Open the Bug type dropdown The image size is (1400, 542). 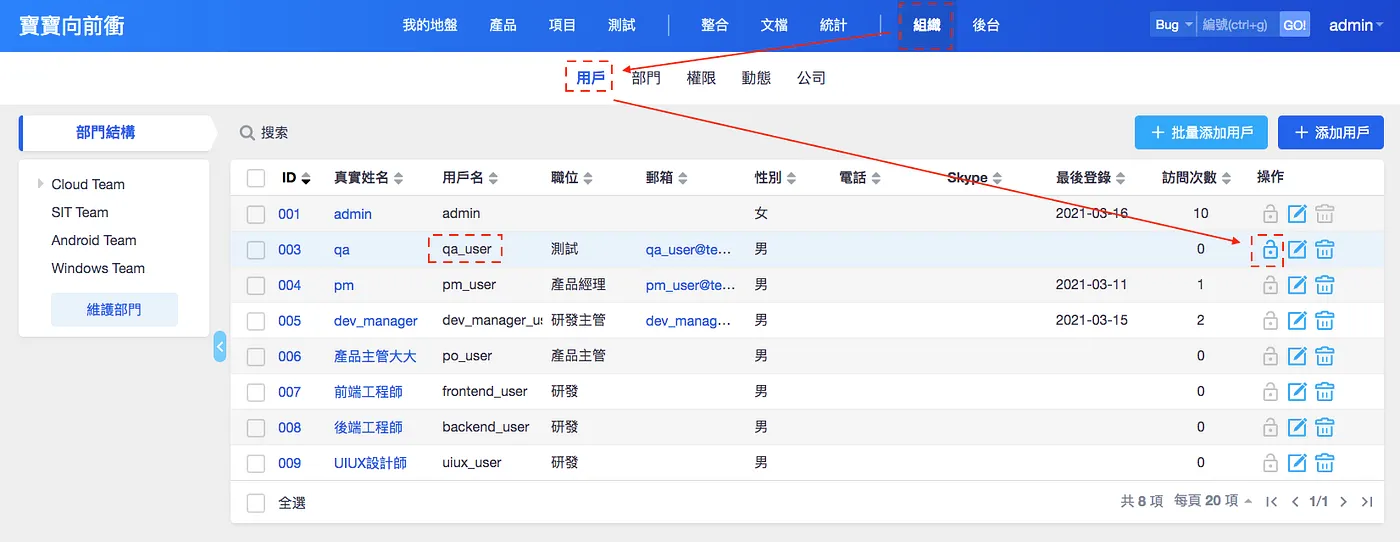[1173, 25]
